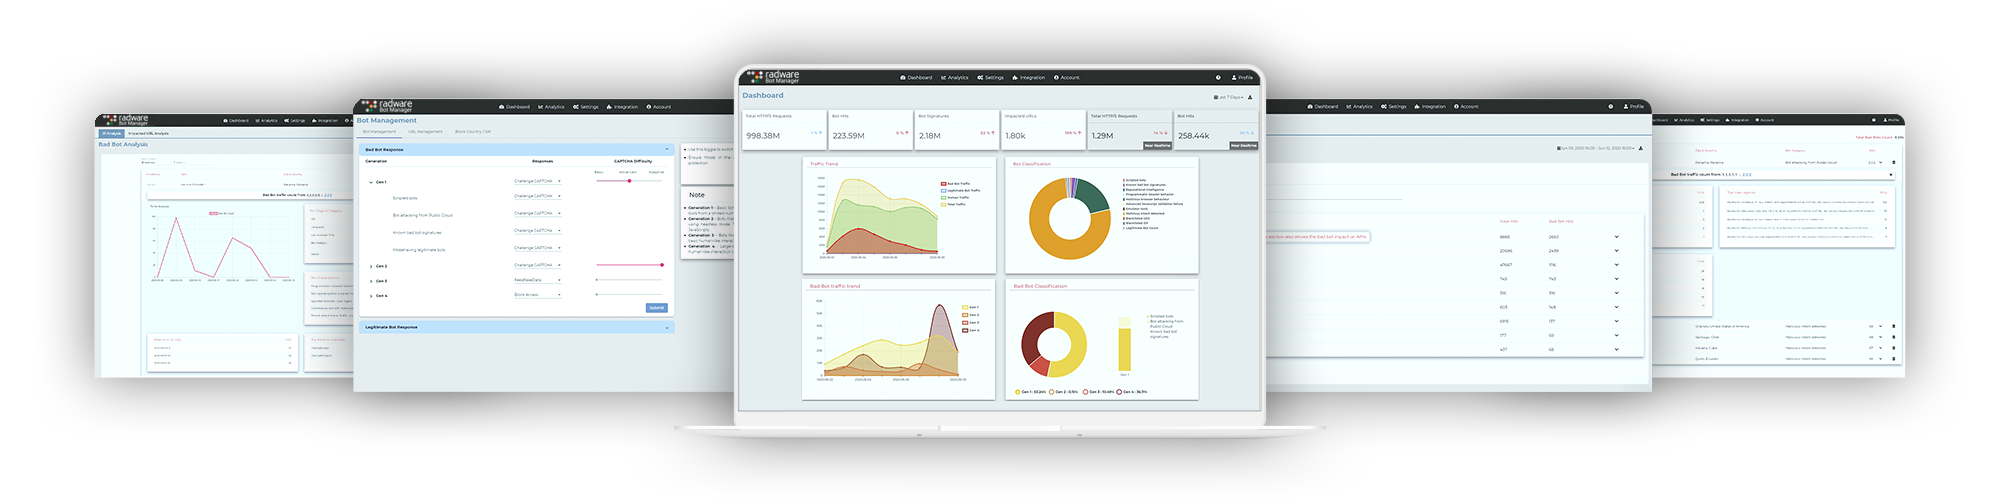This screenshot has height=504, width=2000.
Task: Delete the Santiago, Chile row
Action: (1892, 337)
